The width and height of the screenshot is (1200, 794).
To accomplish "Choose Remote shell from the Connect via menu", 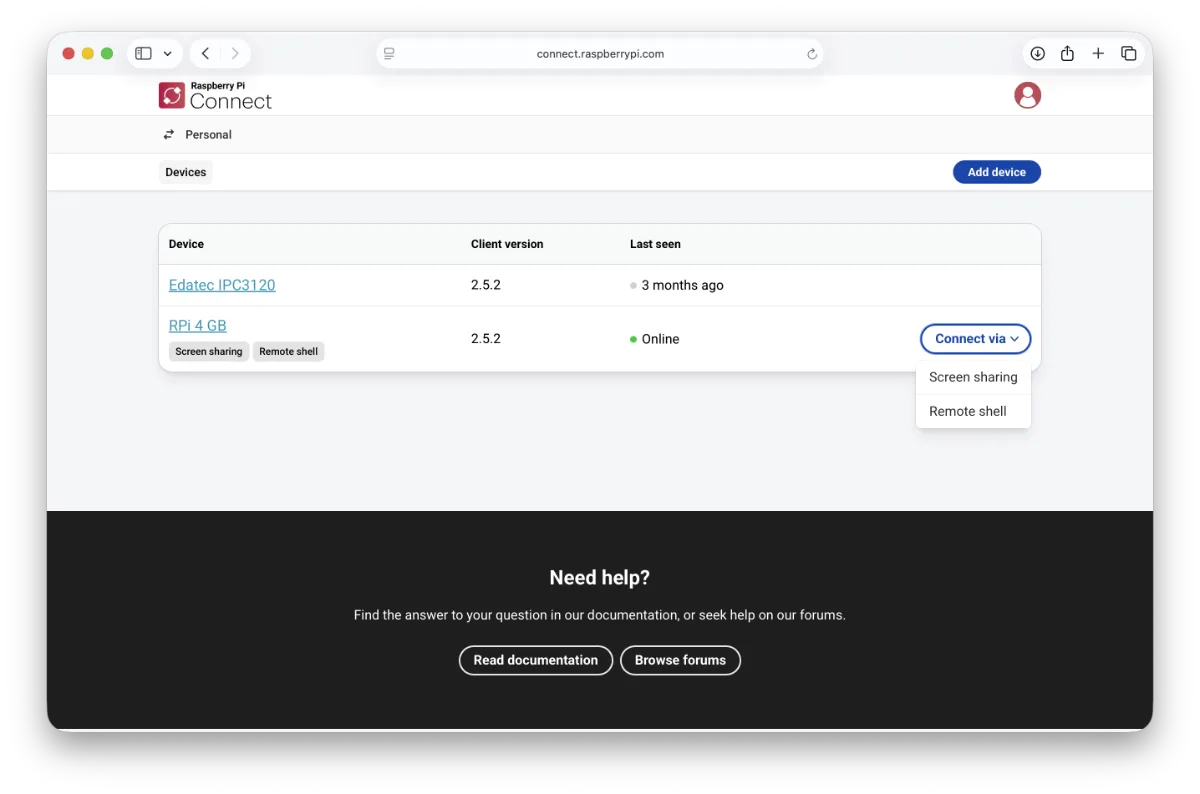I will point(973,411).
